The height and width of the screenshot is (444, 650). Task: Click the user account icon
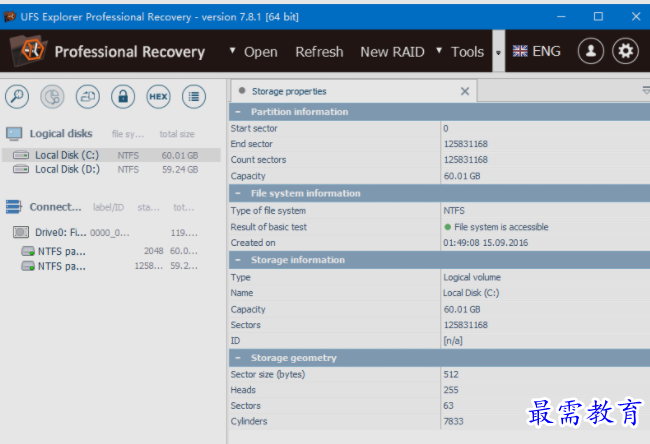pyautogui.click(x=591, y=51)
